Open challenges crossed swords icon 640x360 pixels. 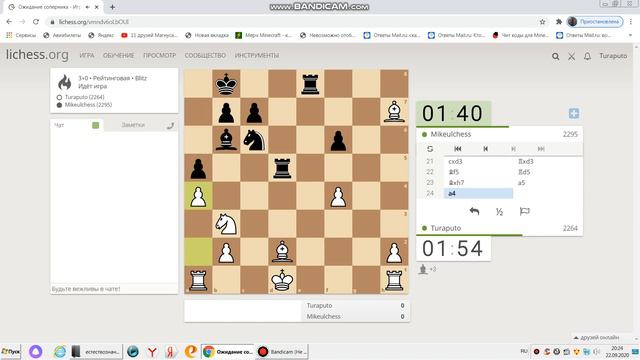click(571, 56)
